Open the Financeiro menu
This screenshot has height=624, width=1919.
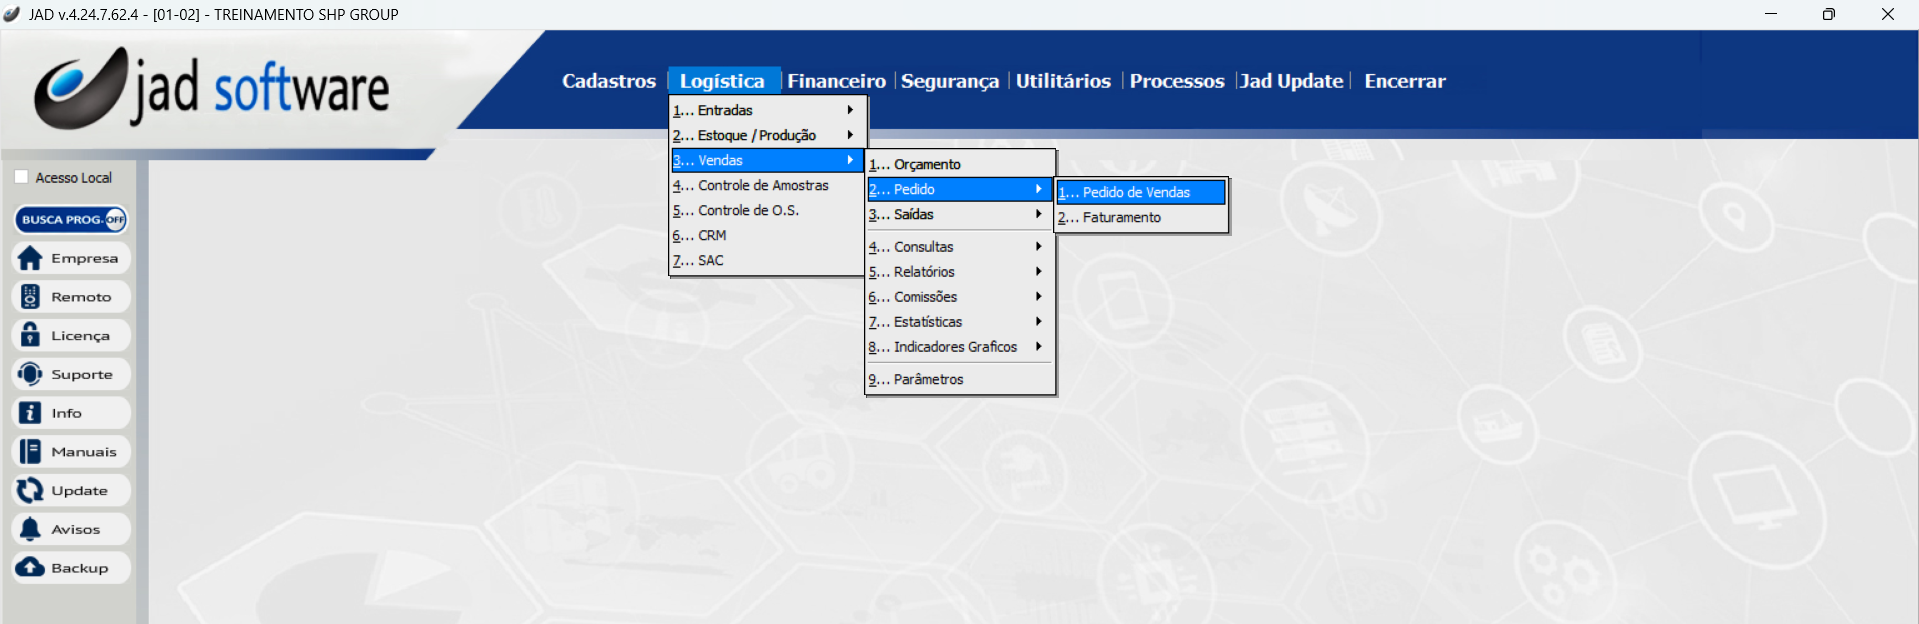coord(836,81)
